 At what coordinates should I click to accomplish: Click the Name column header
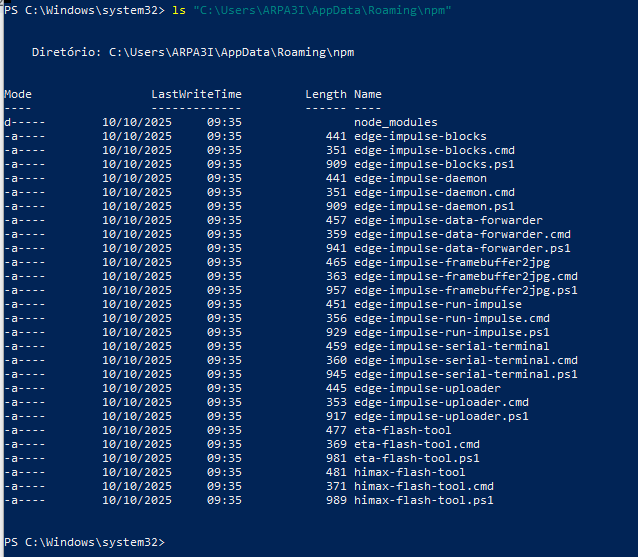coord(368,94)
